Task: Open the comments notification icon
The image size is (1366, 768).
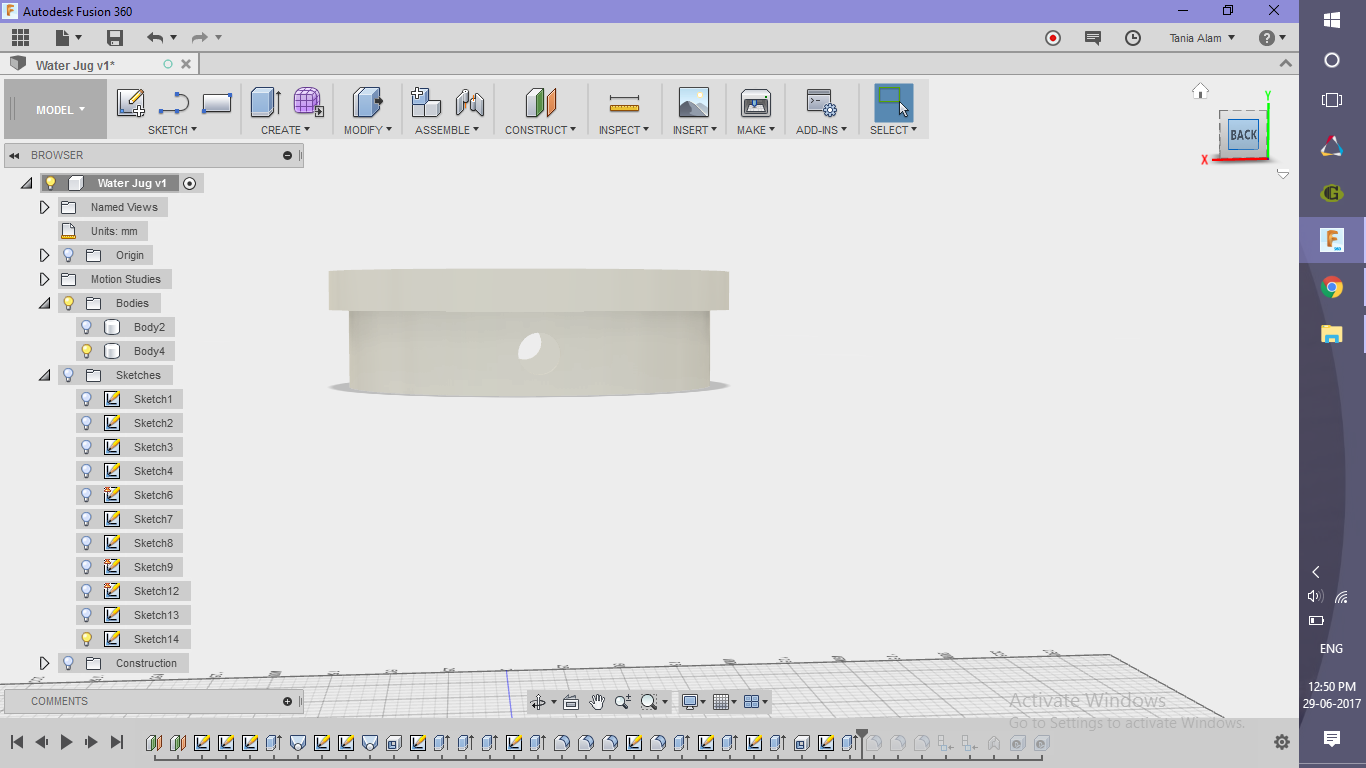Action: (1093, 38)
